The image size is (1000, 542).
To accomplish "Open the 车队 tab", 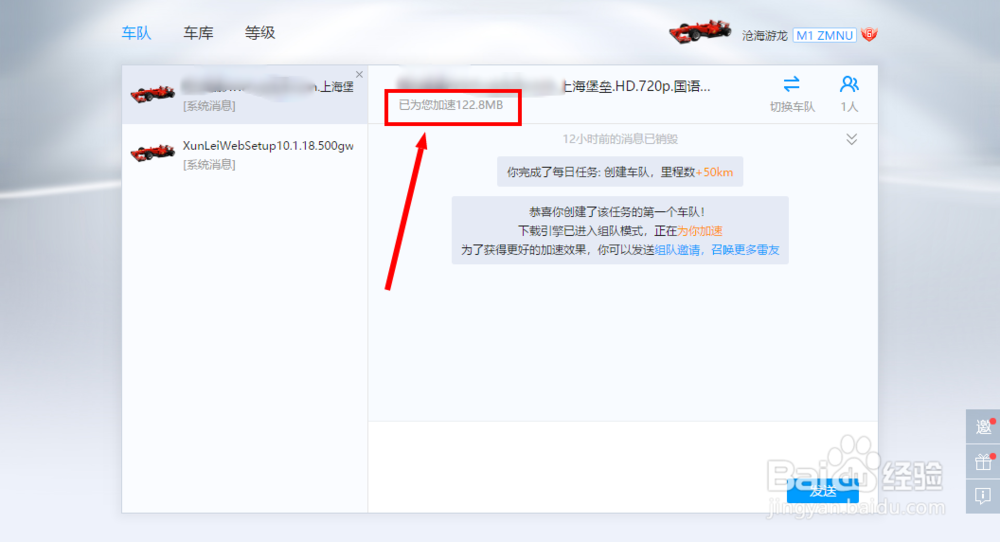I will pos(136,33).
